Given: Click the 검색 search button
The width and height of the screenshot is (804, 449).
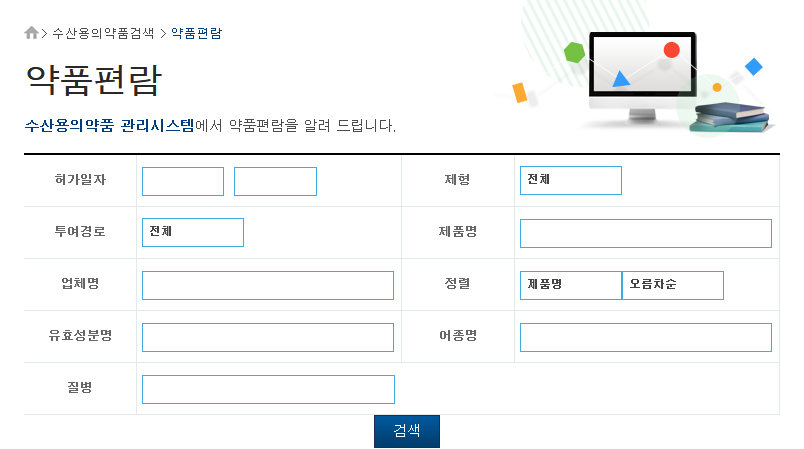Looking at the screenshot, I should tap(407, 431).
